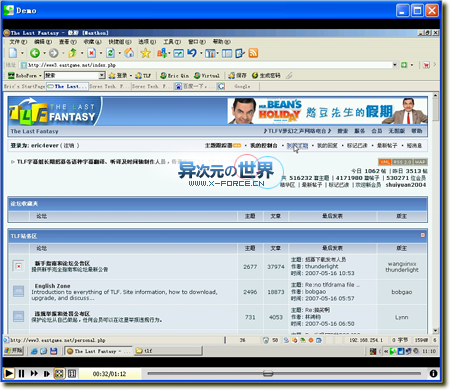Open the 帮助 menu in menu bar

(x=222, y=42)
